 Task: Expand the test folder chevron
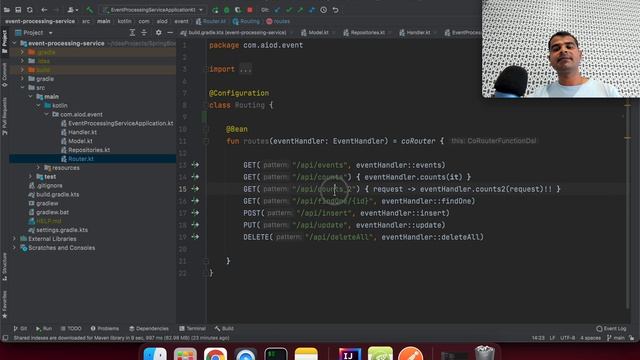31,177
